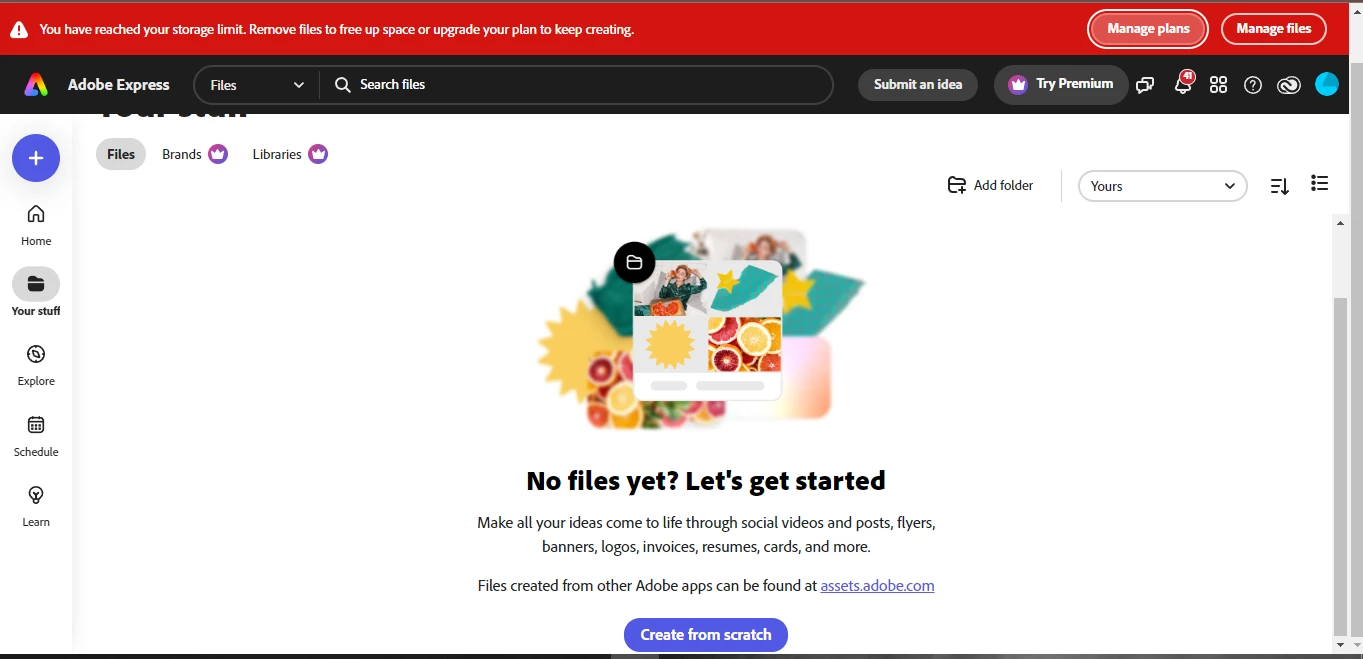Click the premium crown next to Libraries

[318, 154]
